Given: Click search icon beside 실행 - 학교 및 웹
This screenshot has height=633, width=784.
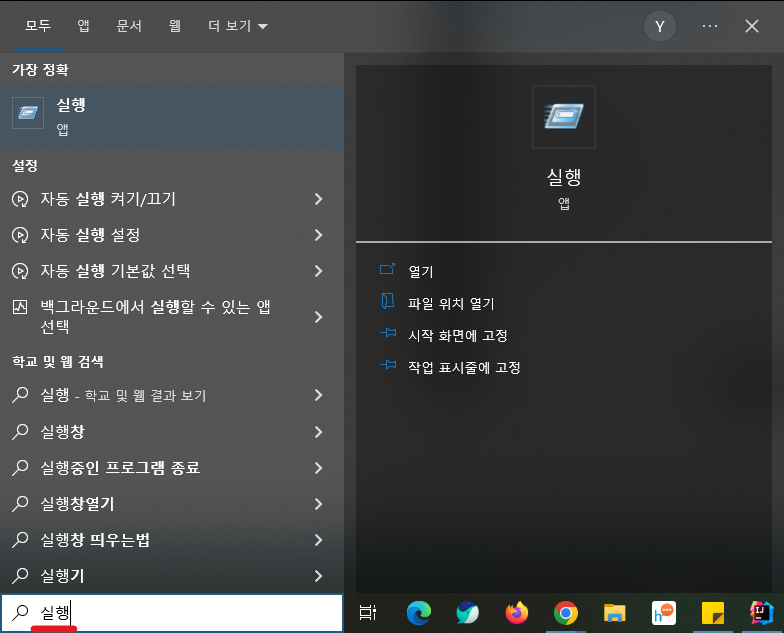Looking at the screenshot, I should point(20,394).
